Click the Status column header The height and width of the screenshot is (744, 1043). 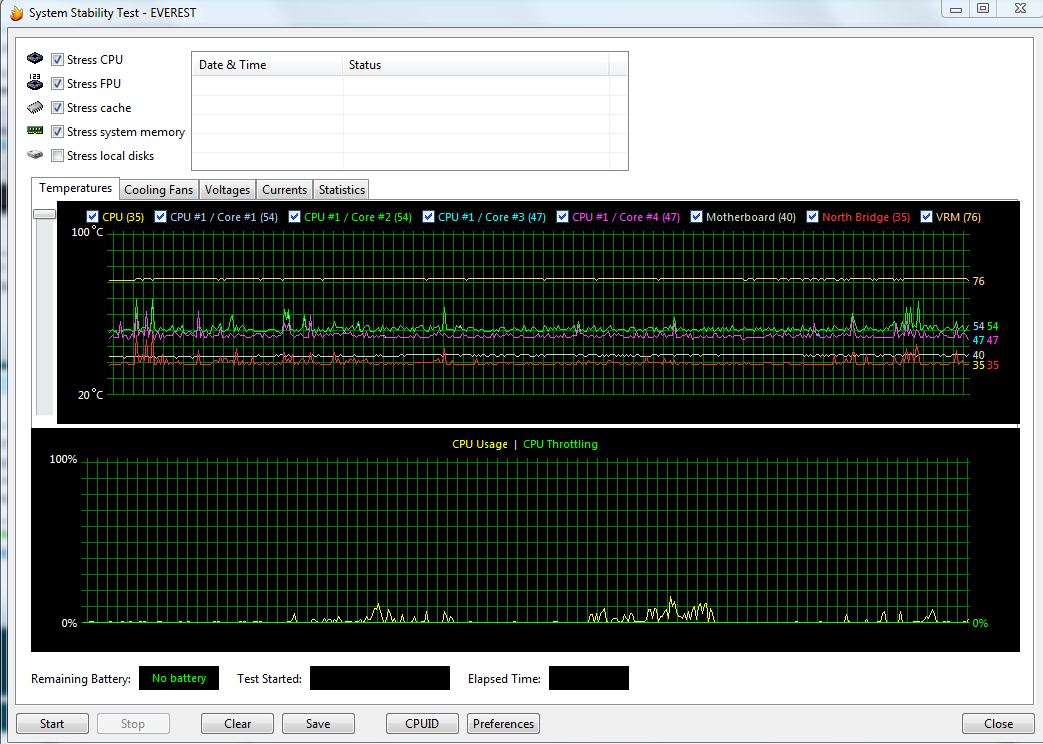pyautogui.click(x=476, y=65)
